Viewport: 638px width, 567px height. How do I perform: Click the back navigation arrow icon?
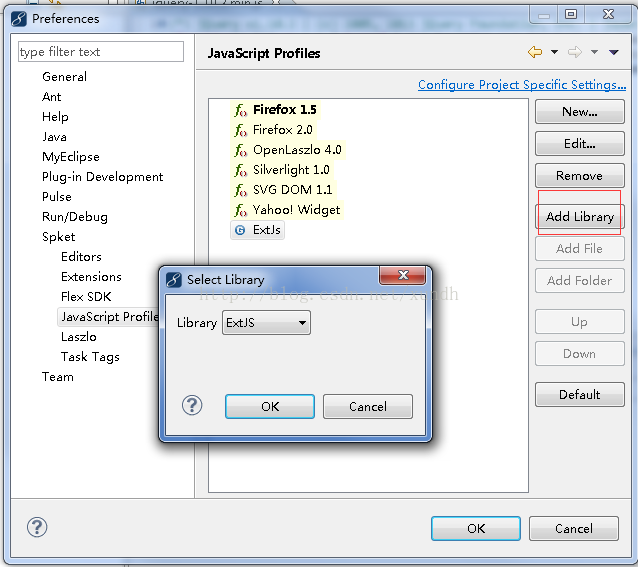point(535,52)
